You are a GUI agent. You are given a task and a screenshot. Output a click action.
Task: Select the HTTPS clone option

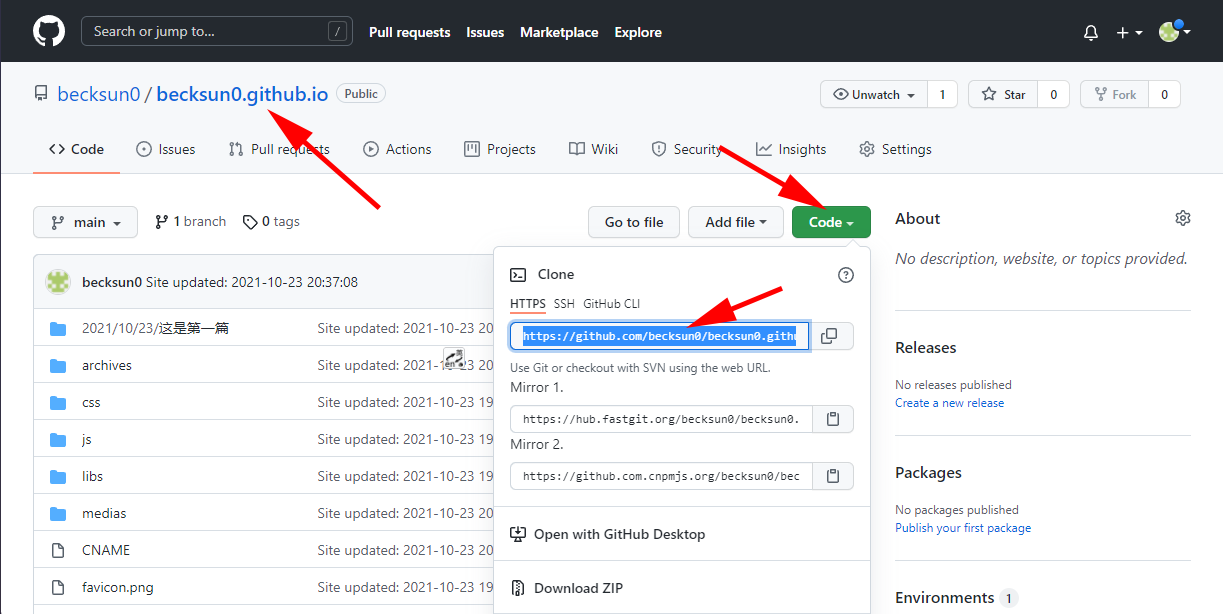tap(528, 304)
